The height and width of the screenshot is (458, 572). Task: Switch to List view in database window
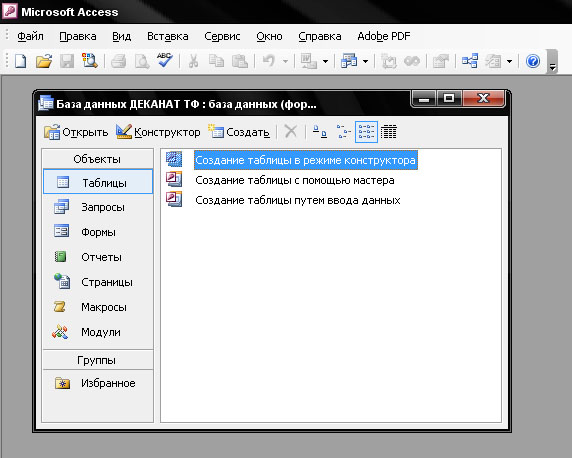[x=366, y=132]
